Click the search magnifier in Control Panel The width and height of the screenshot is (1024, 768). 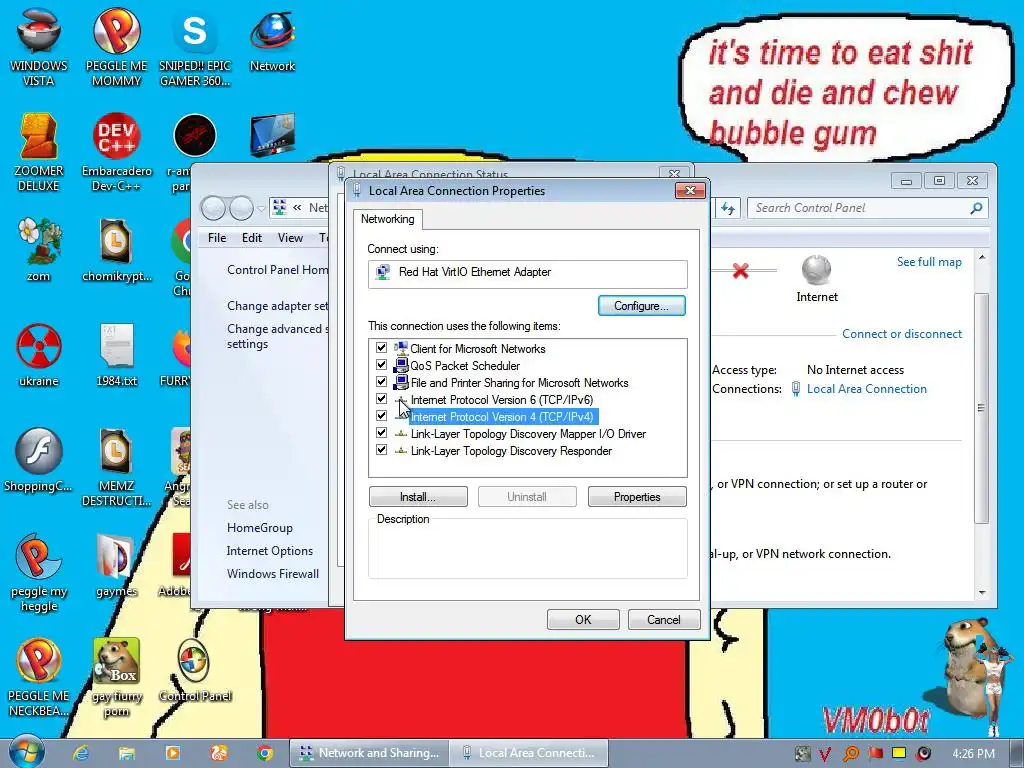pyautogui.click(x=976, y=208)
